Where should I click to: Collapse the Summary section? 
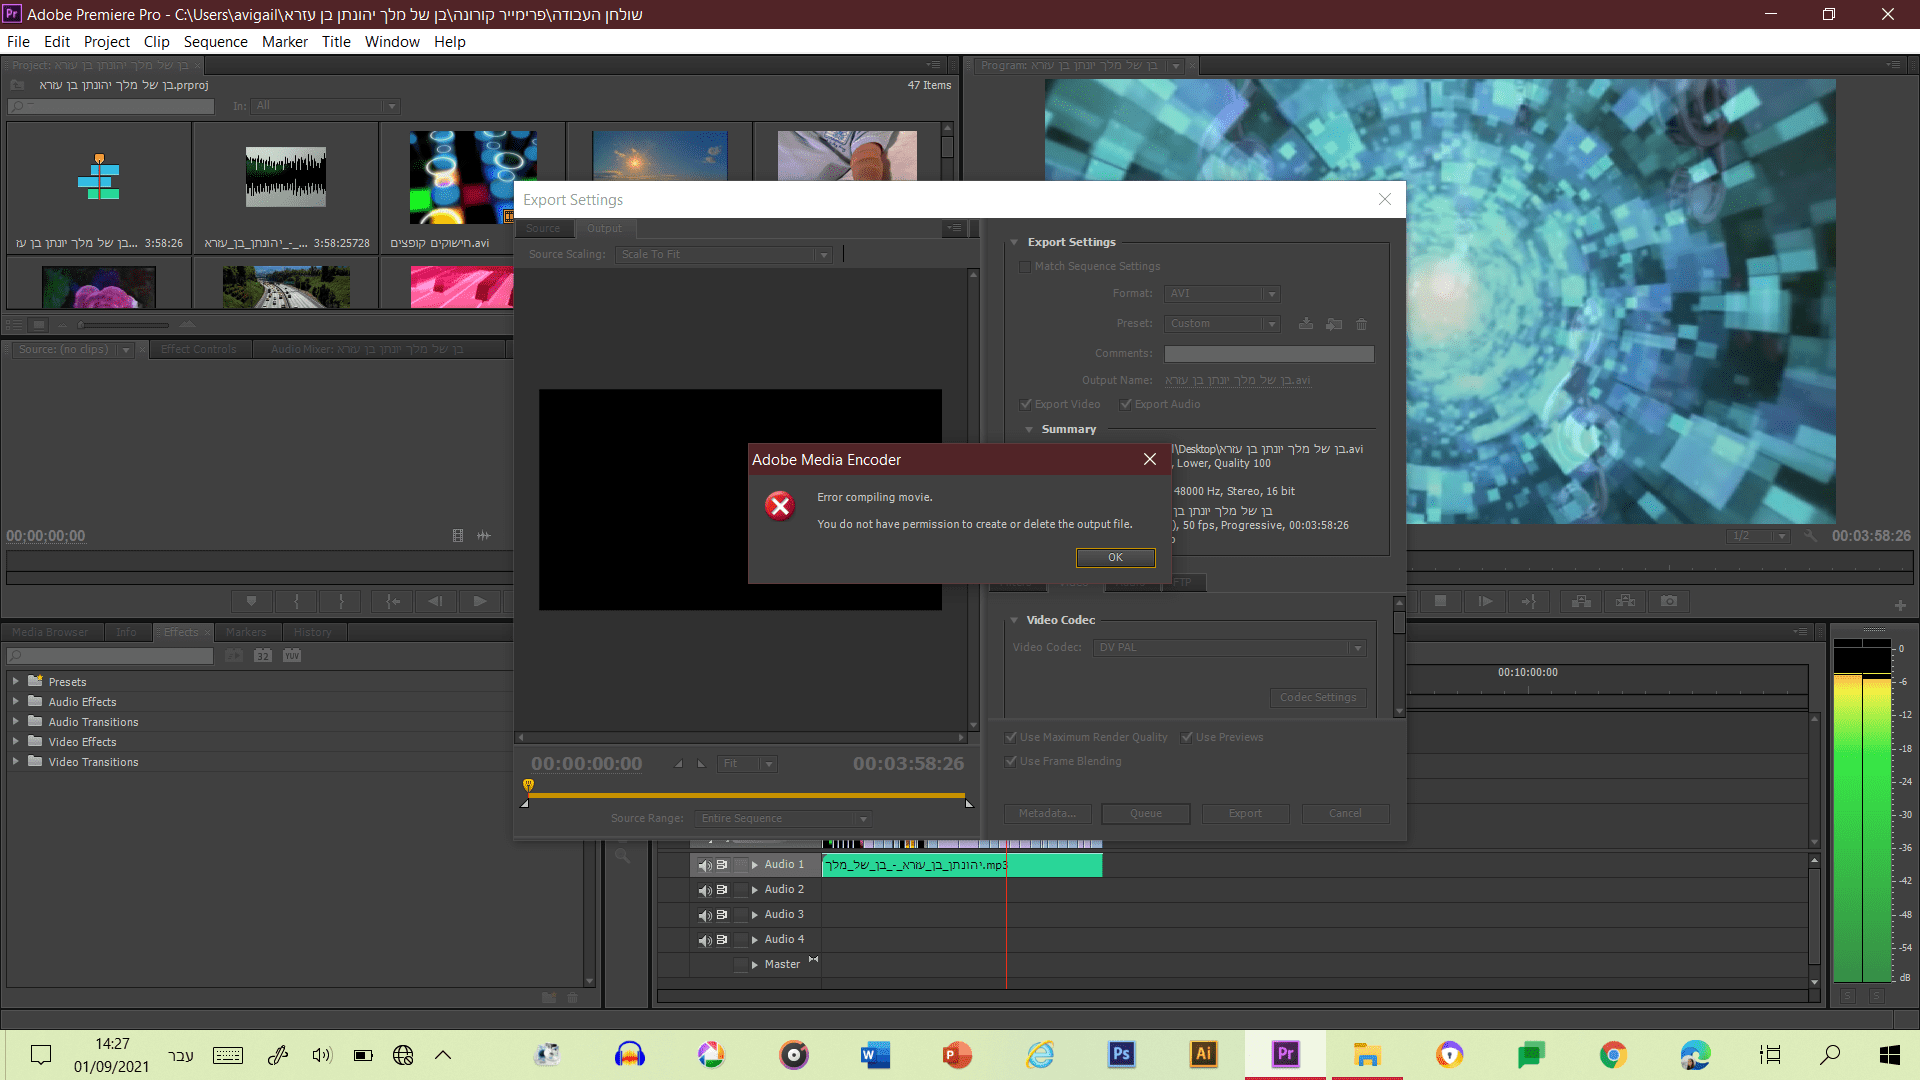[1029, 429]
